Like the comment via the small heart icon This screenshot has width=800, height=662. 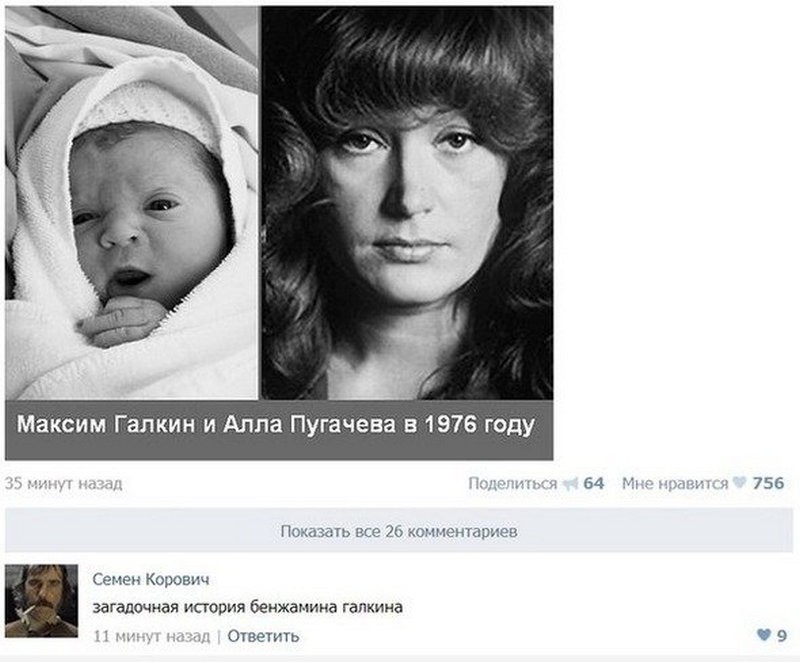[764, 635]
